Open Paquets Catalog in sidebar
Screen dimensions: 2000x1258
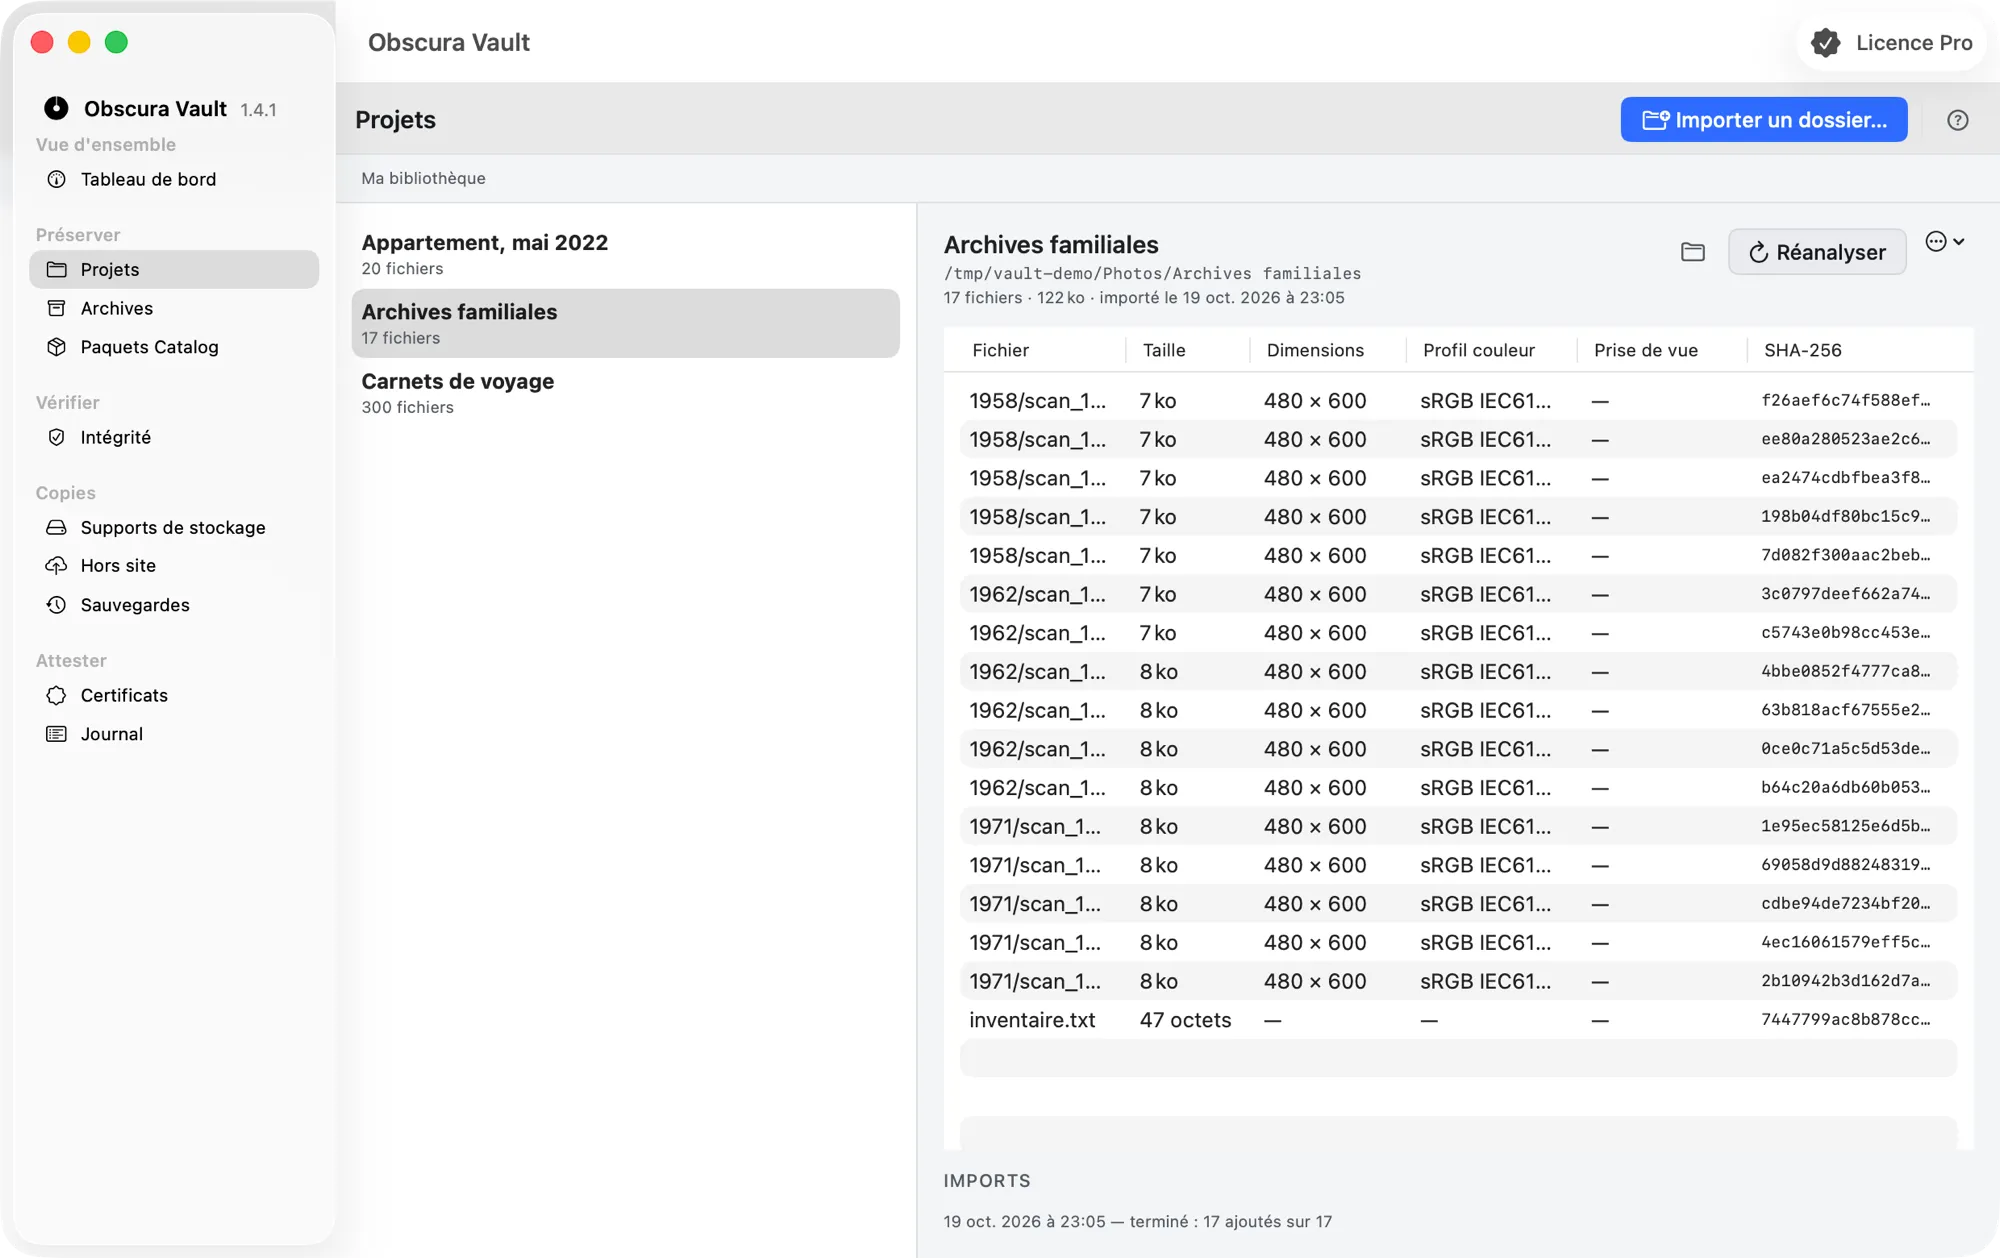[x=174, y=347]
